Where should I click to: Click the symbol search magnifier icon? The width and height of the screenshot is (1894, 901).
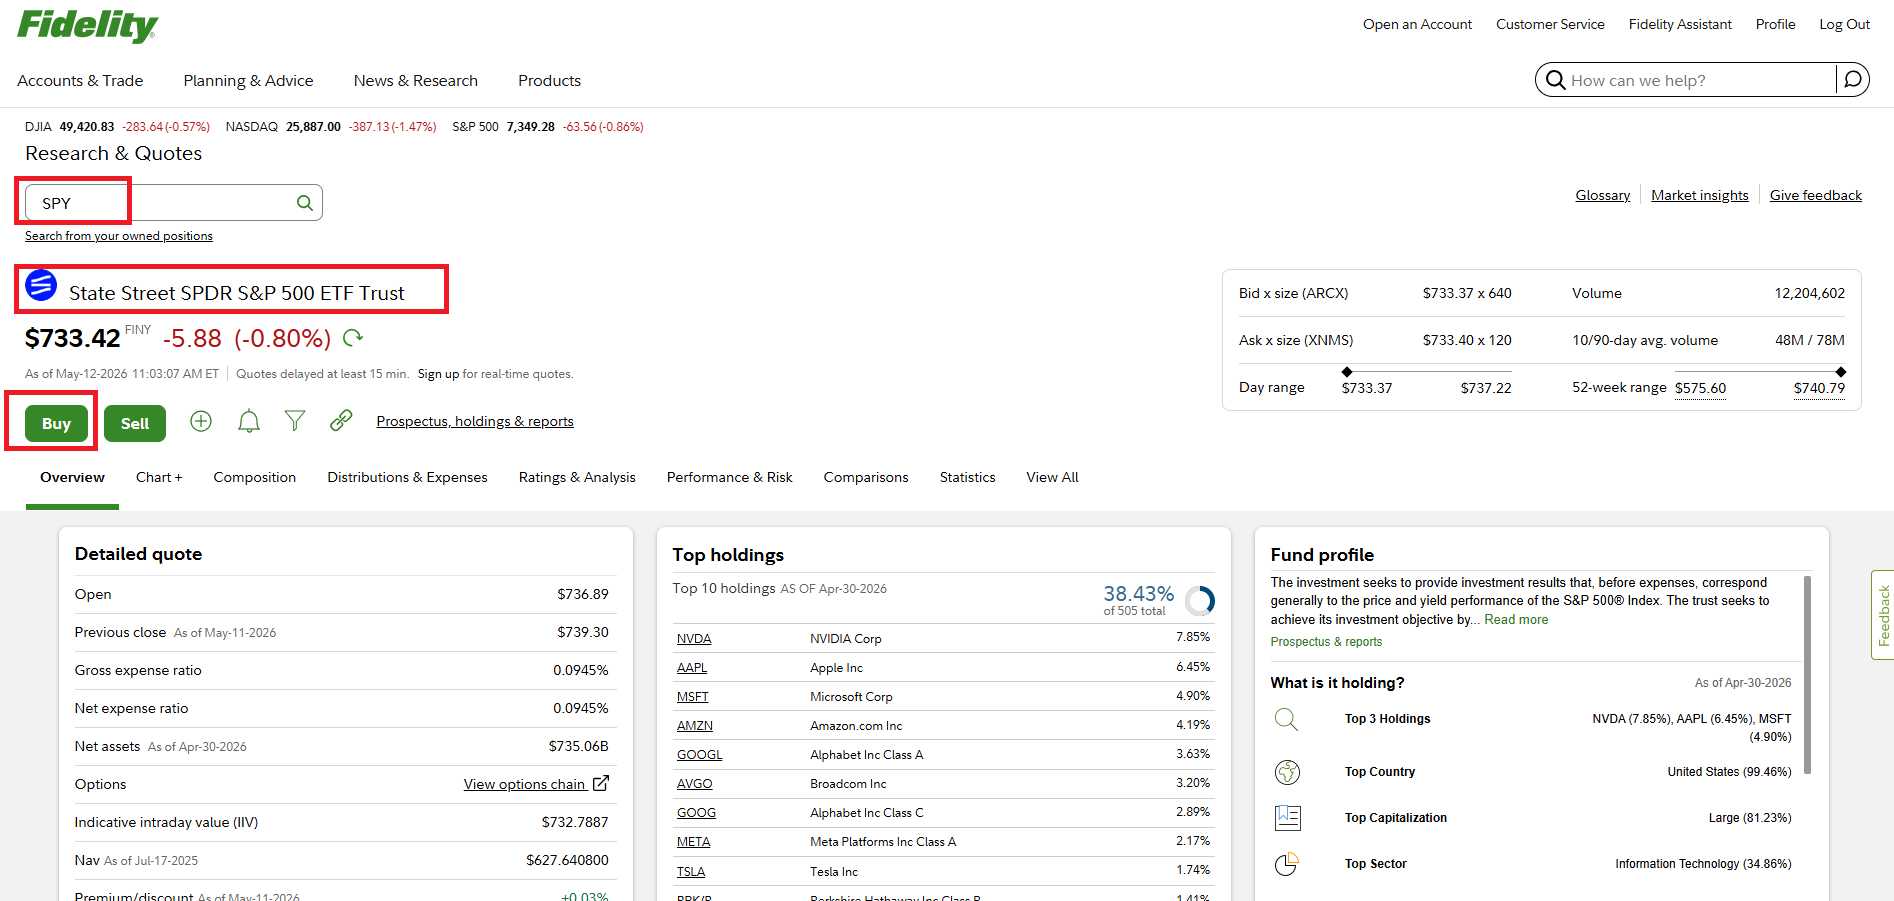305,203
